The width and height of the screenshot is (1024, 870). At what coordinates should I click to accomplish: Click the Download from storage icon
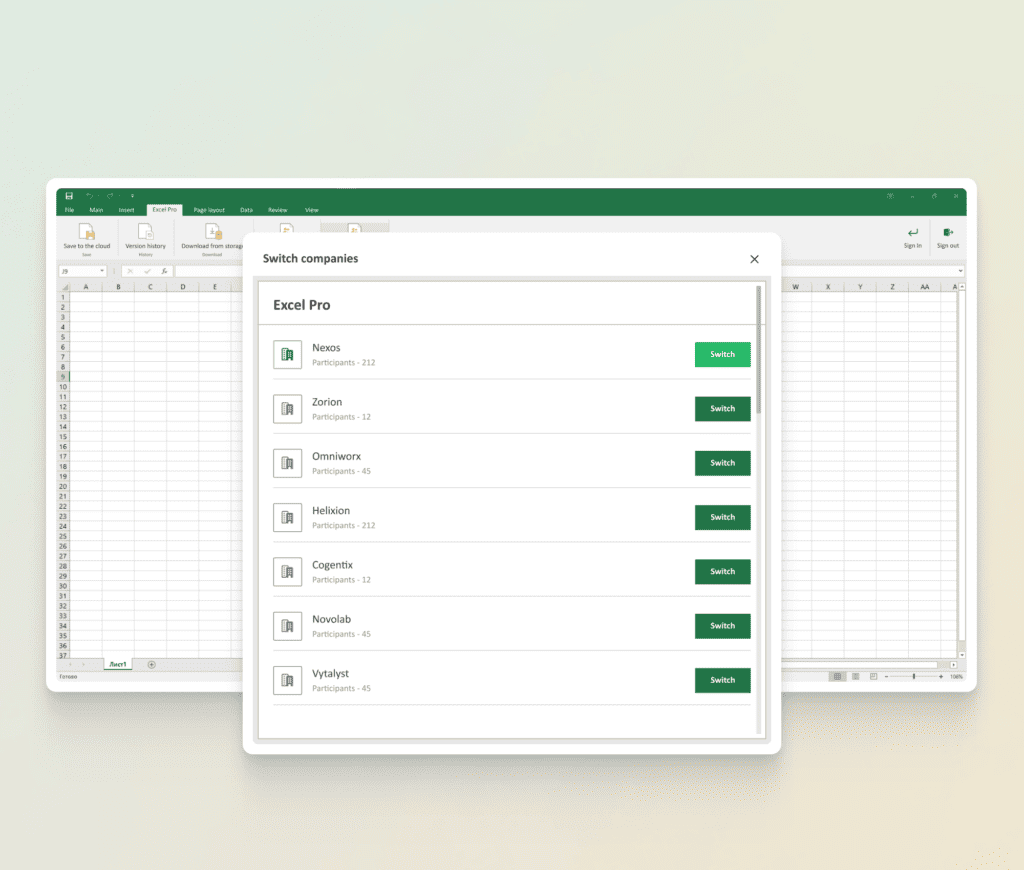[213, 232]
